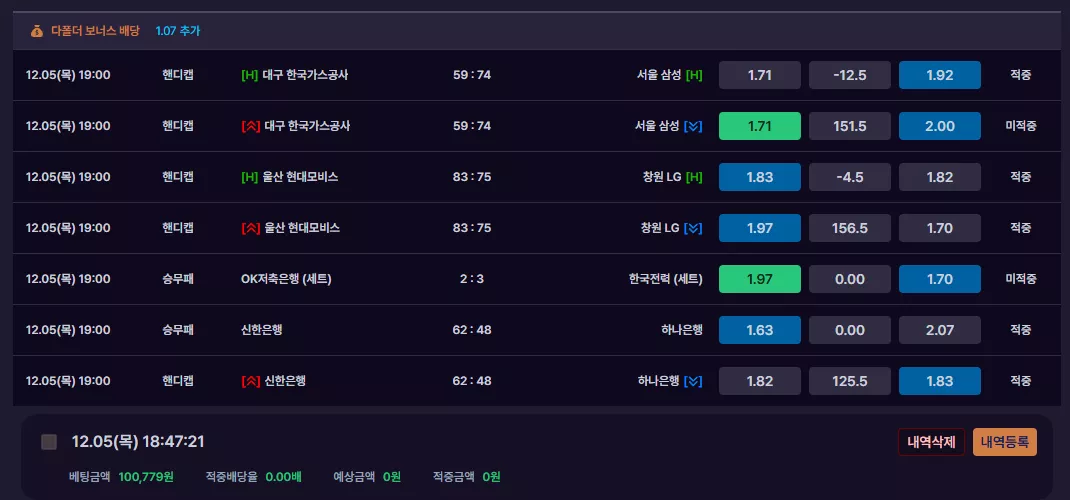Click the 0.00배 winning odds value
The image size is (1070, 500).
[283, 477]
